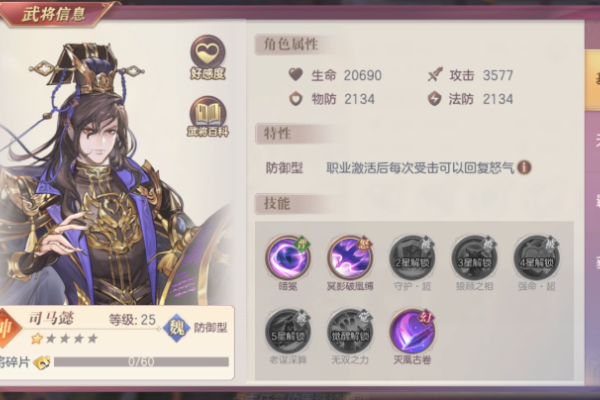Screen dimensions: 600x400
Task: Click the 武将信息 title banner
Action: coord(54,14)
